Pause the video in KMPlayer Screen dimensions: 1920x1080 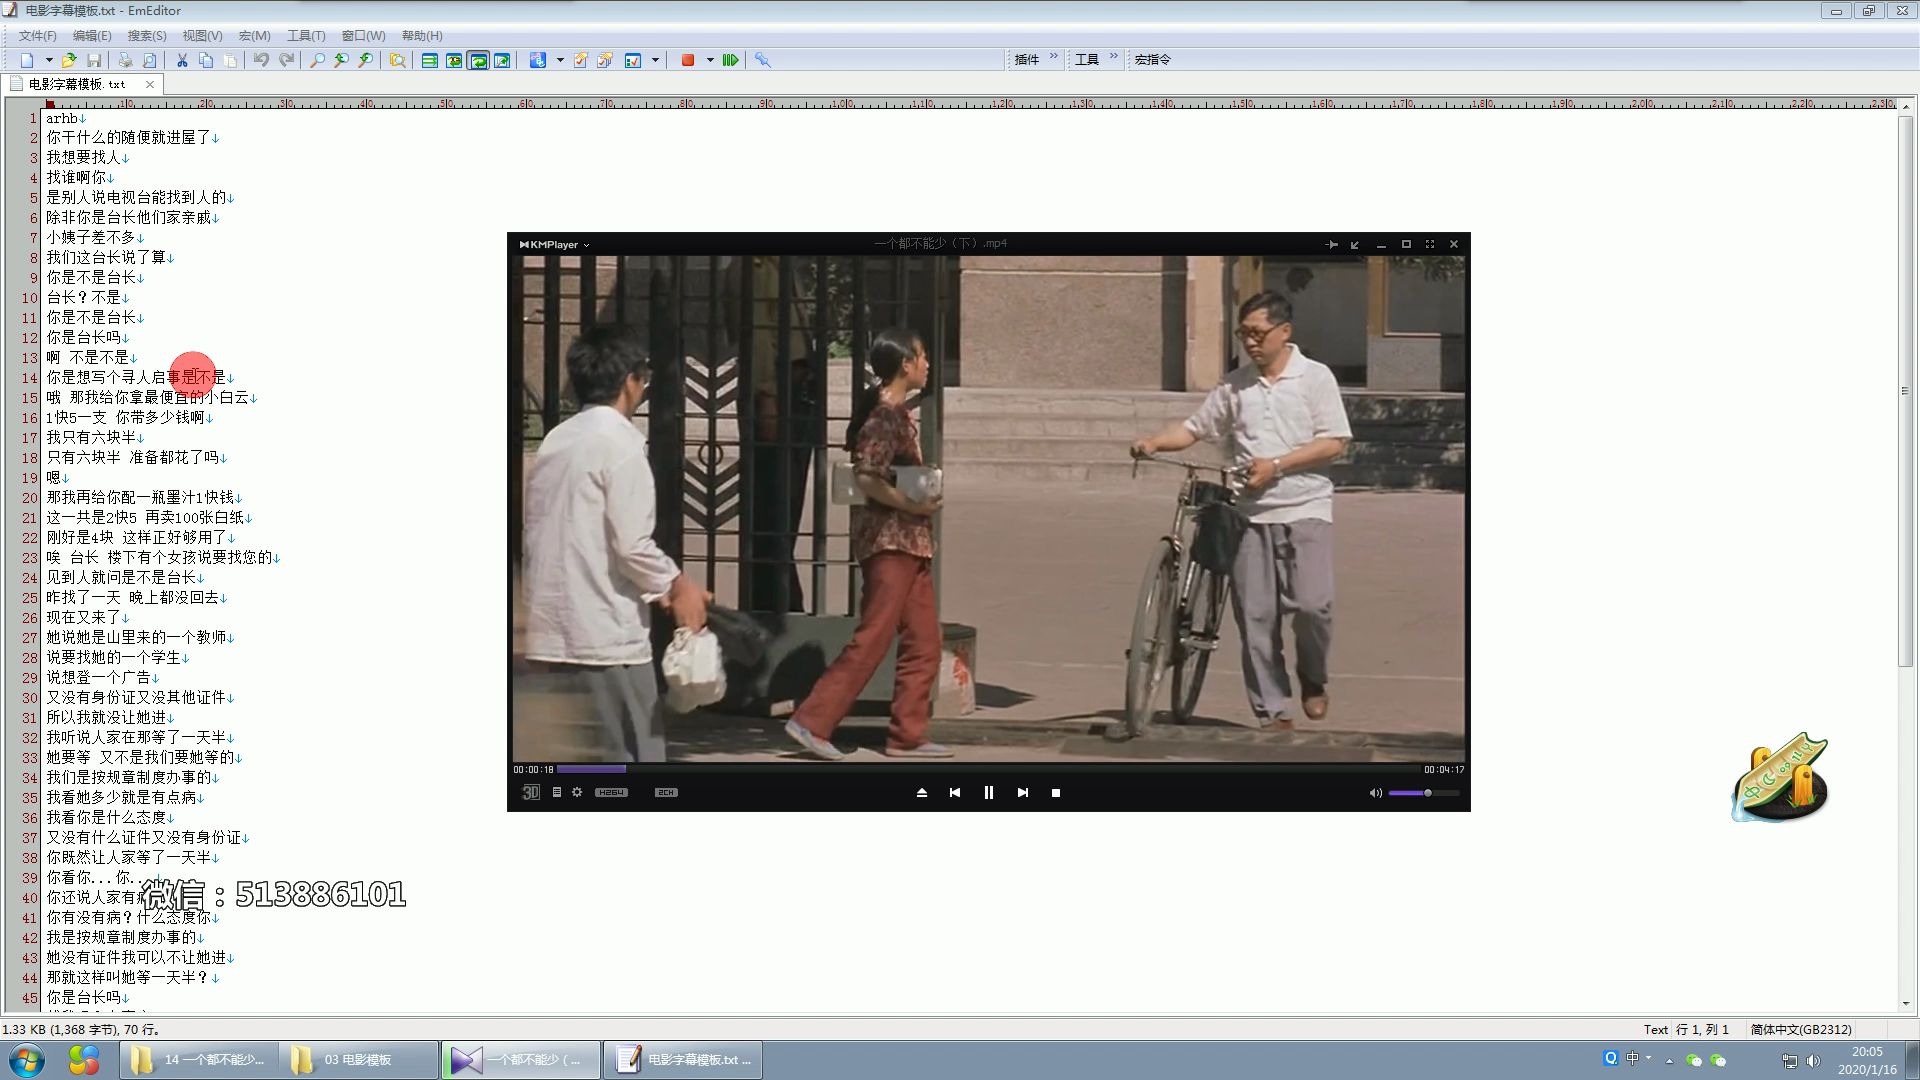click(988, 792)
